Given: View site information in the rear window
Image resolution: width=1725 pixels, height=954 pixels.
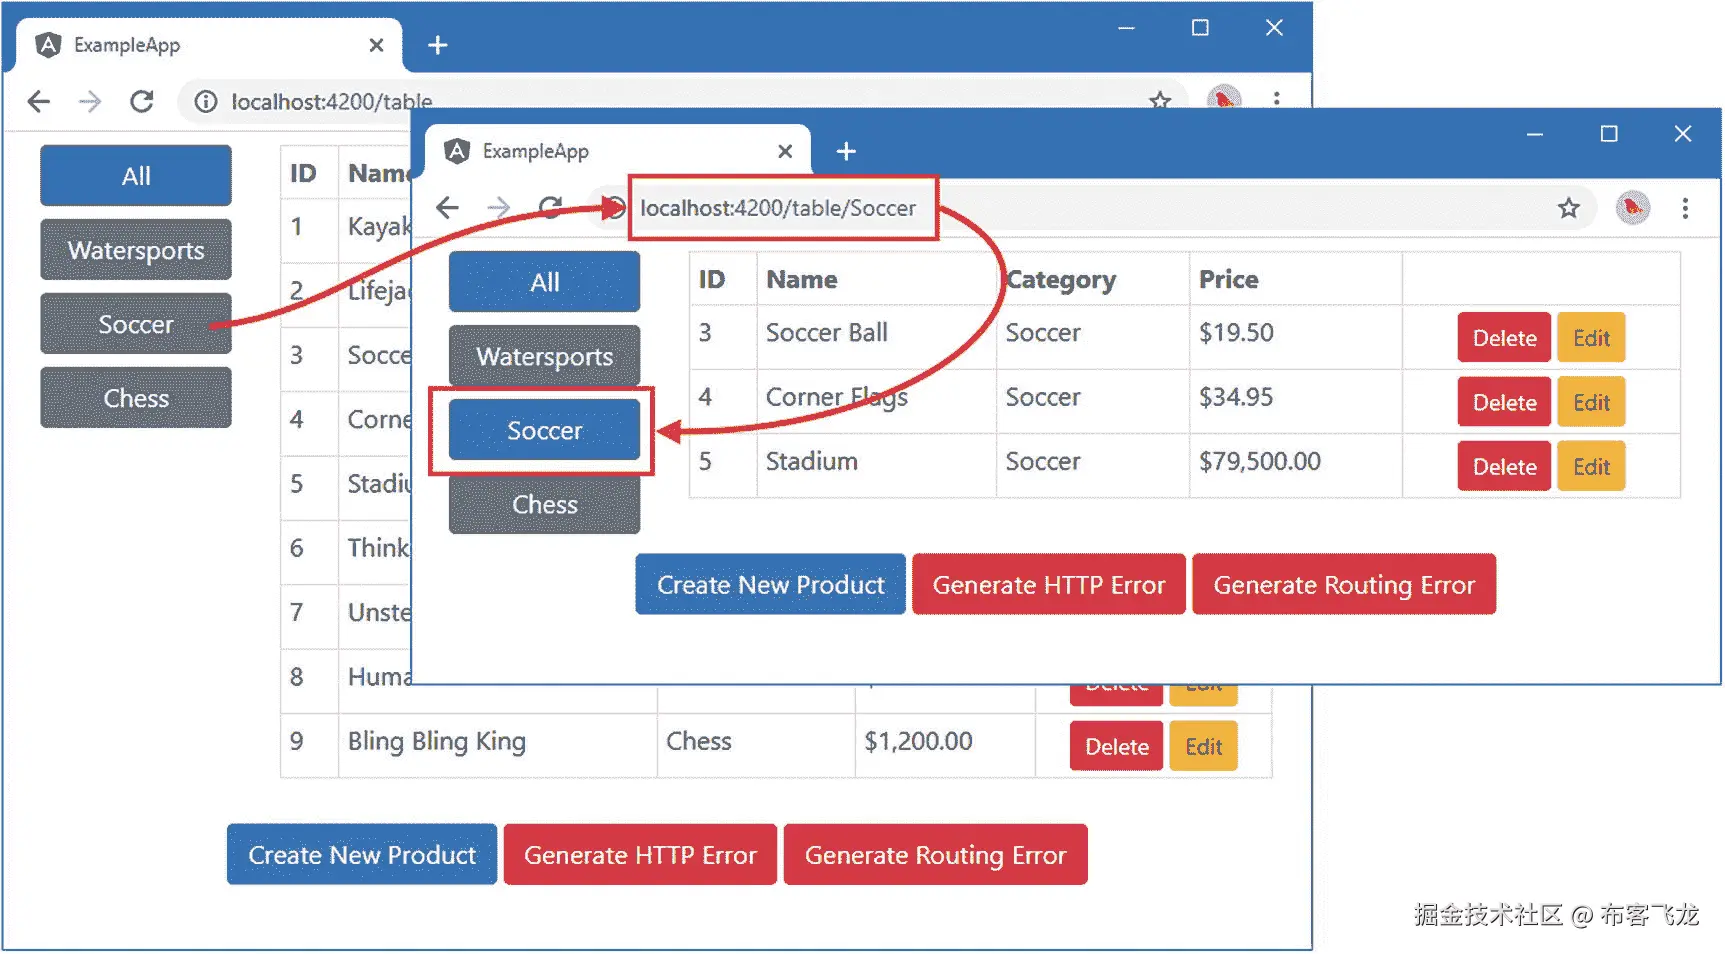Looking at the screenshot, I should [x=205, y=101].
